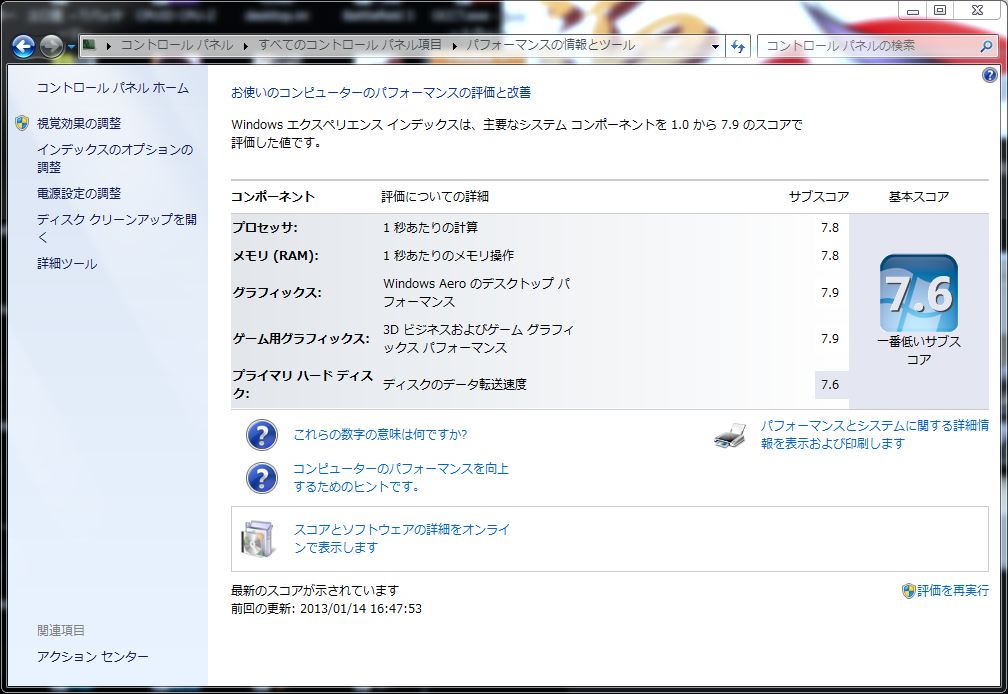The image size is (1008, 694).
Task: Click the Back navigation arrow button
Action: pos(23,46)
